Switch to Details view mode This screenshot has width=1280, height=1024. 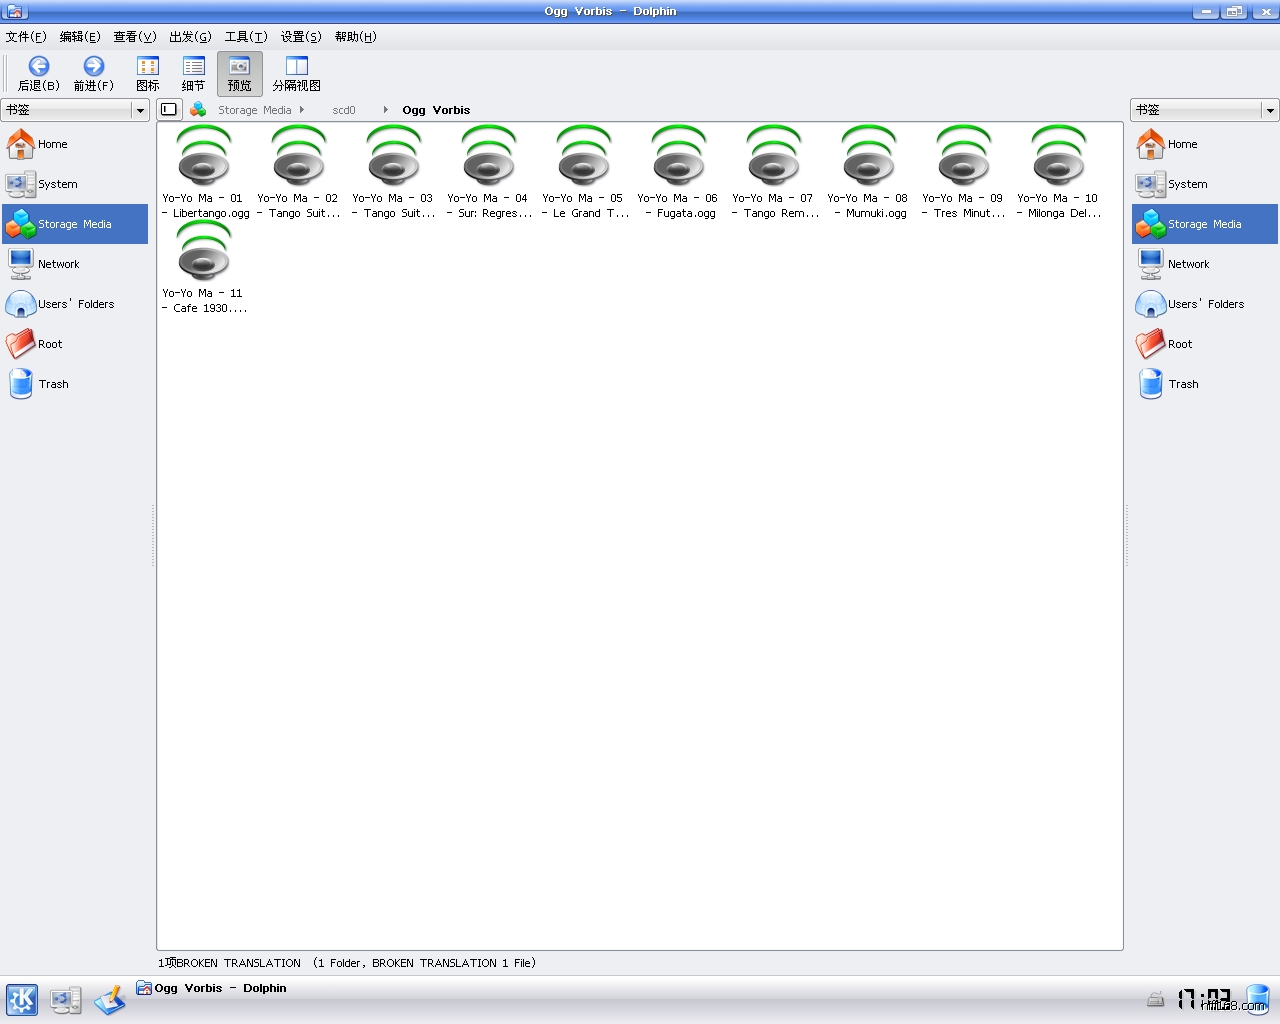[193, 74]
